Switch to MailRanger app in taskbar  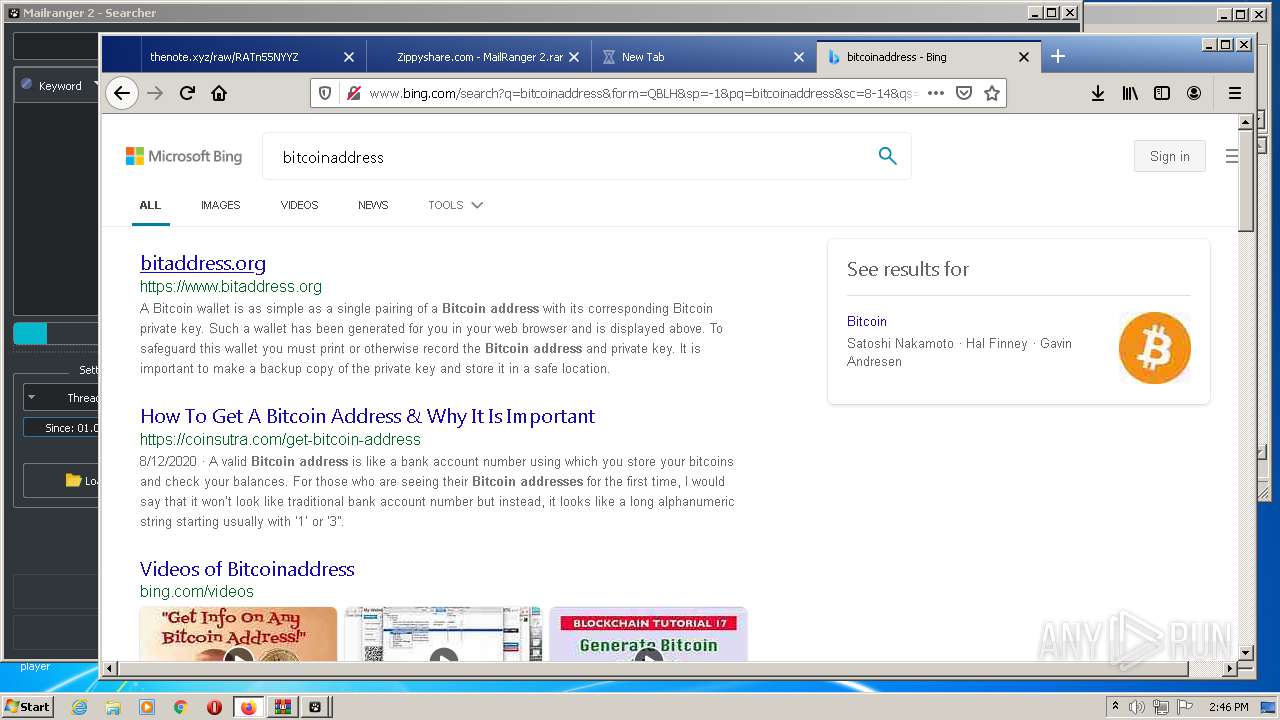(x=315, y=707)
